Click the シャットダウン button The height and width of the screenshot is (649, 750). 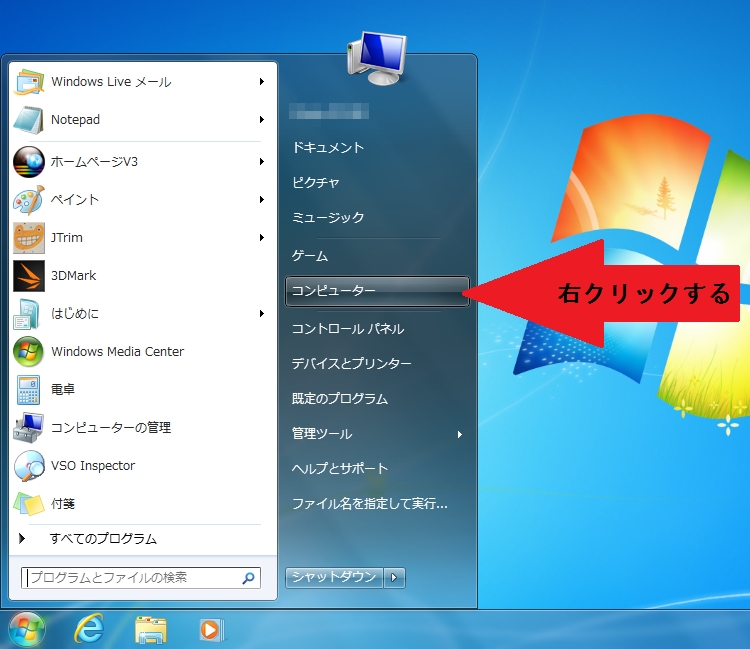(334, 577)
